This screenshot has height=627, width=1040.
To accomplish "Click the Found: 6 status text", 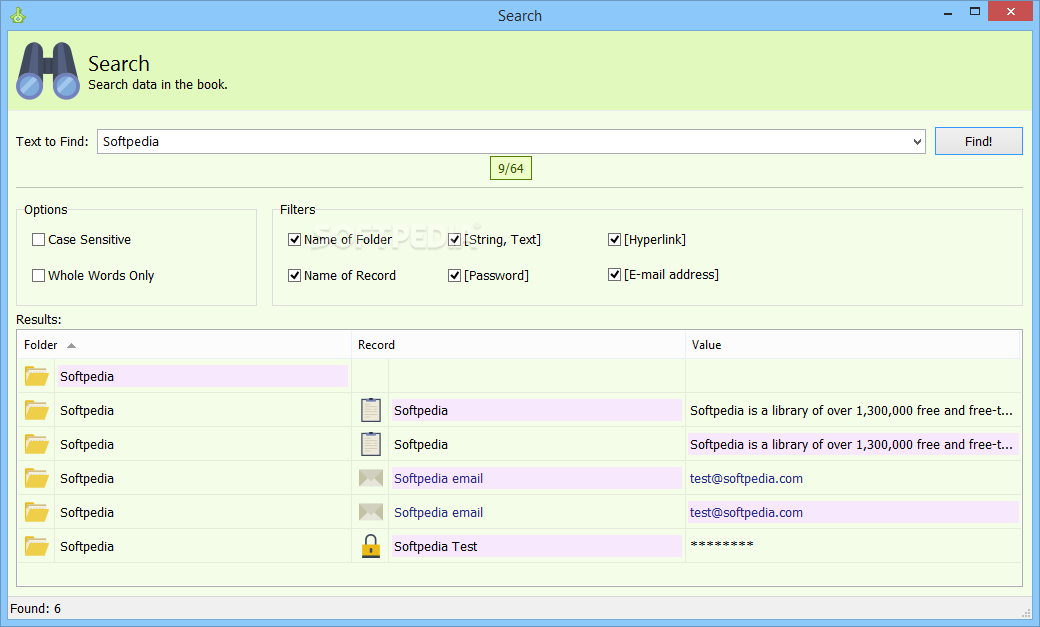I will (x=35, y=608).
